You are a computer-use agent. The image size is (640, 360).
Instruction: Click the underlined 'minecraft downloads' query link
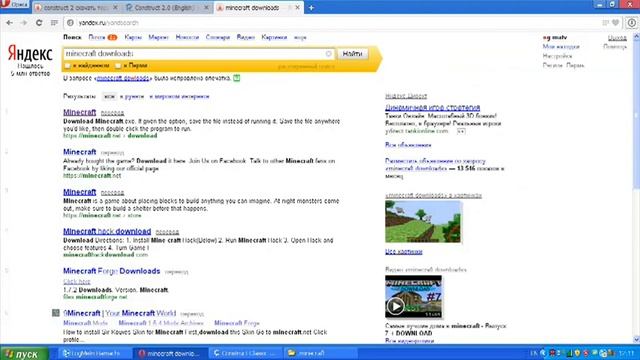(123, 78)
